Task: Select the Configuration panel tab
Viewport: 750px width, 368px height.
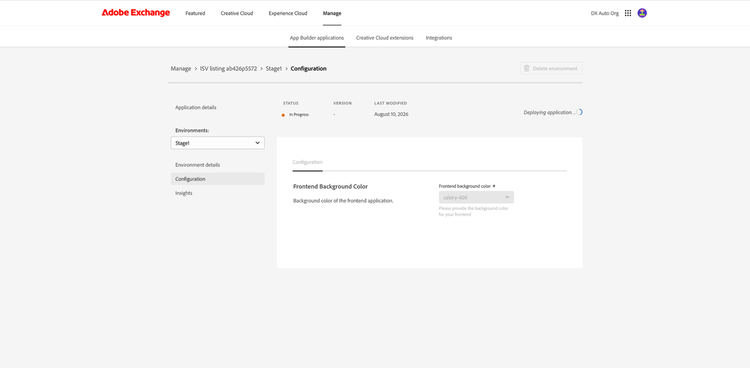Action: pyautogui.click(x=308, y=162)
